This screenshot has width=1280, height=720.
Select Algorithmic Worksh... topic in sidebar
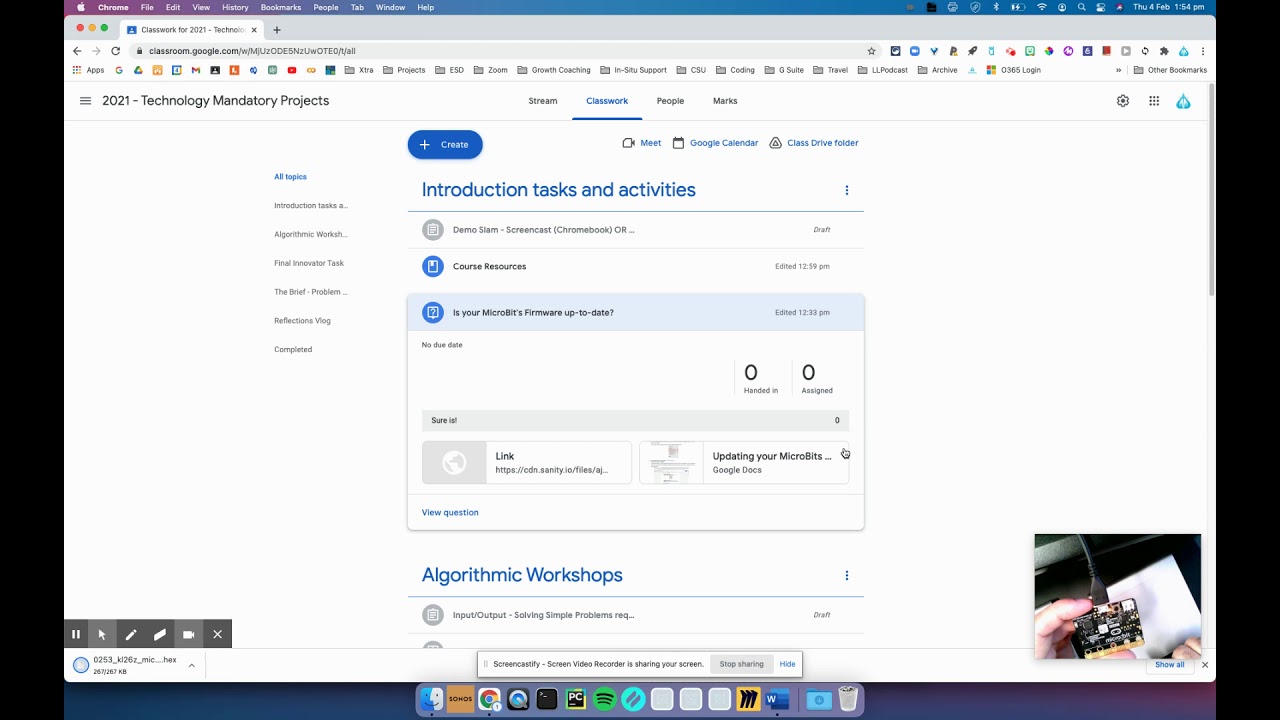(x=311, y=234)
